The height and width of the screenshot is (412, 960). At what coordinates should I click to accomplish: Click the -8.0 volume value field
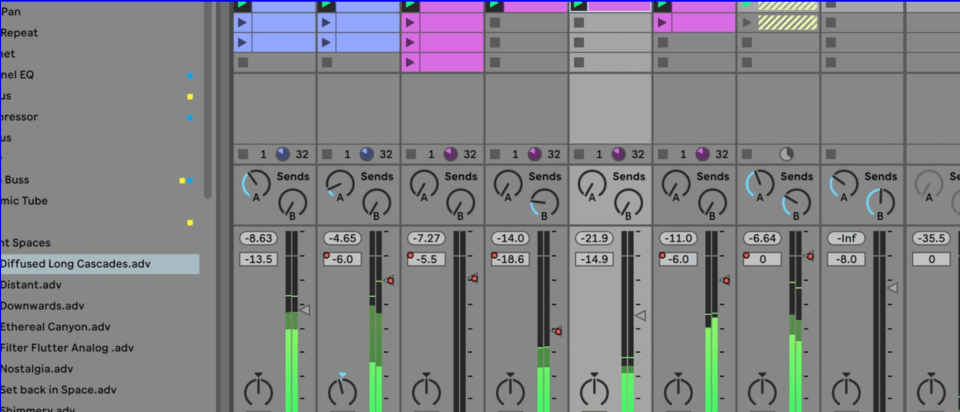tap(846, 259)
